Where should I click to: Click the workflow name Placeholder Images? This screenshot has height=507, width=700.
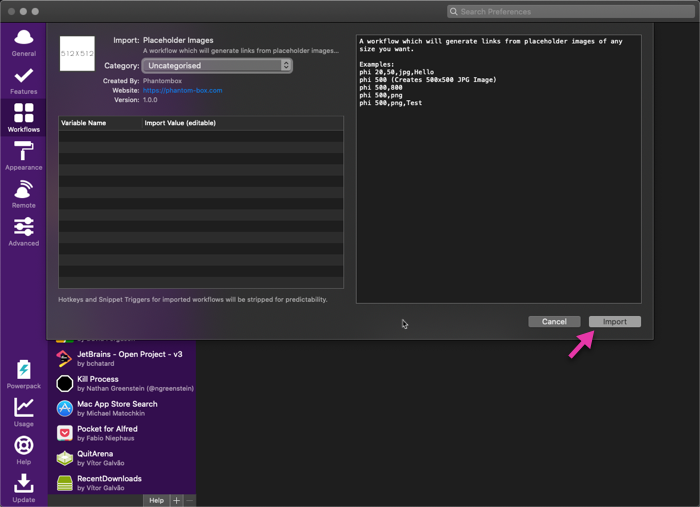tap(178, 40)
